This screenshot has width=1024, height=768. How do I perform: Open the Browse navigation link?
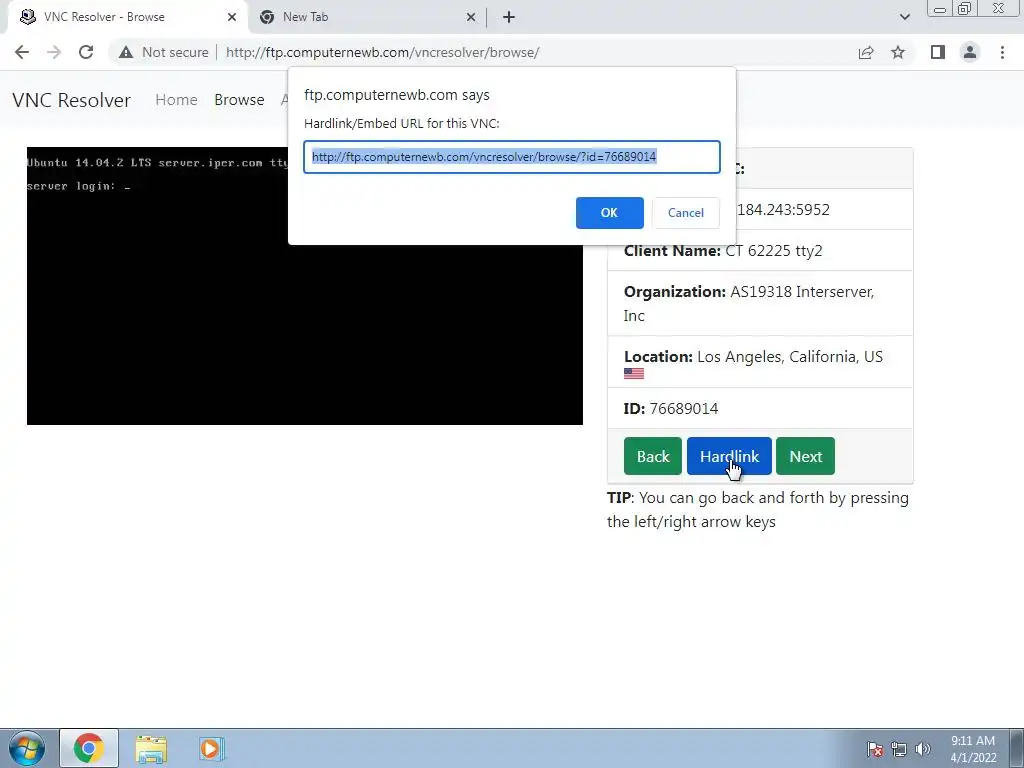click(239, 100)
